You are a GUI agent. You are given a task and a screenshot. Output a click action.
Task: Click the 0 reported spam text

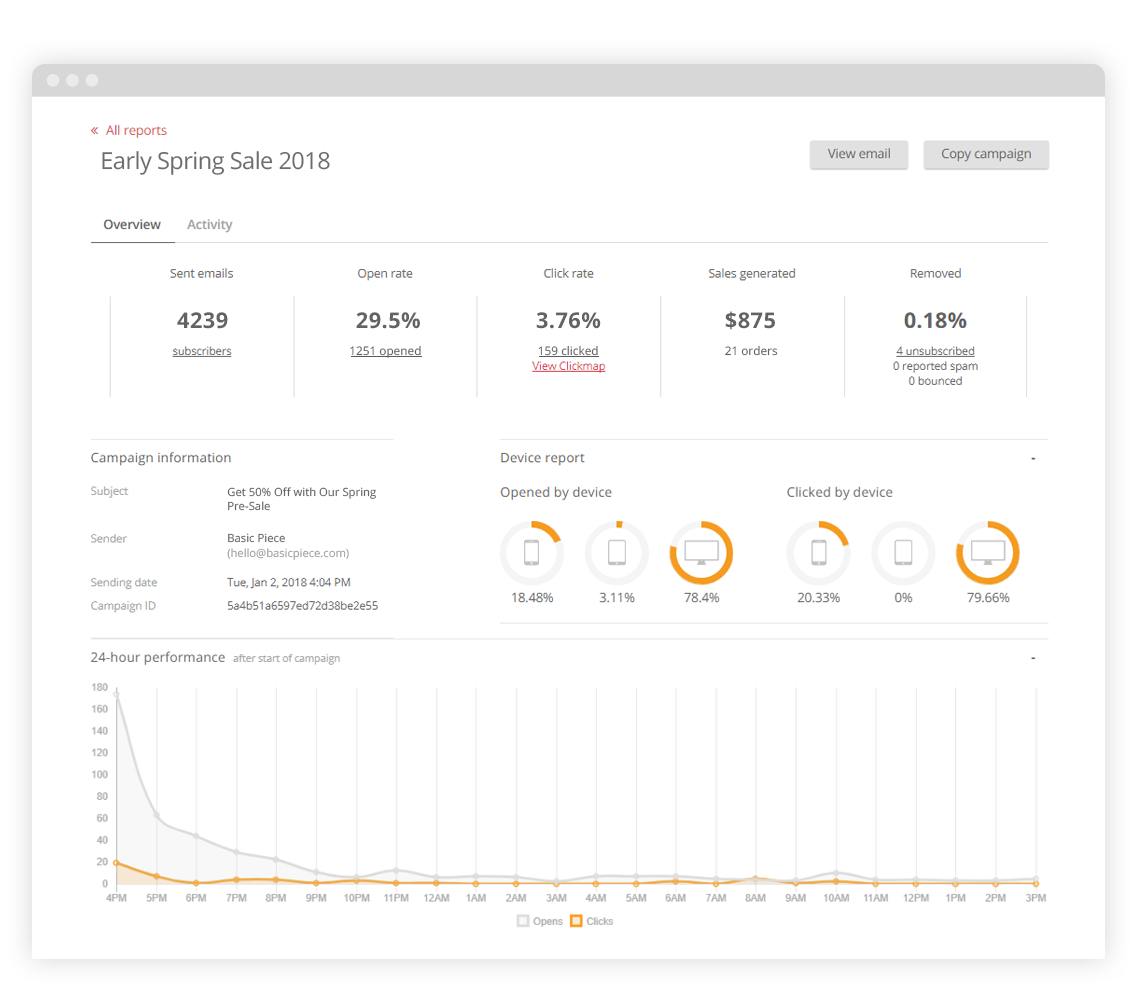point(935,366)
